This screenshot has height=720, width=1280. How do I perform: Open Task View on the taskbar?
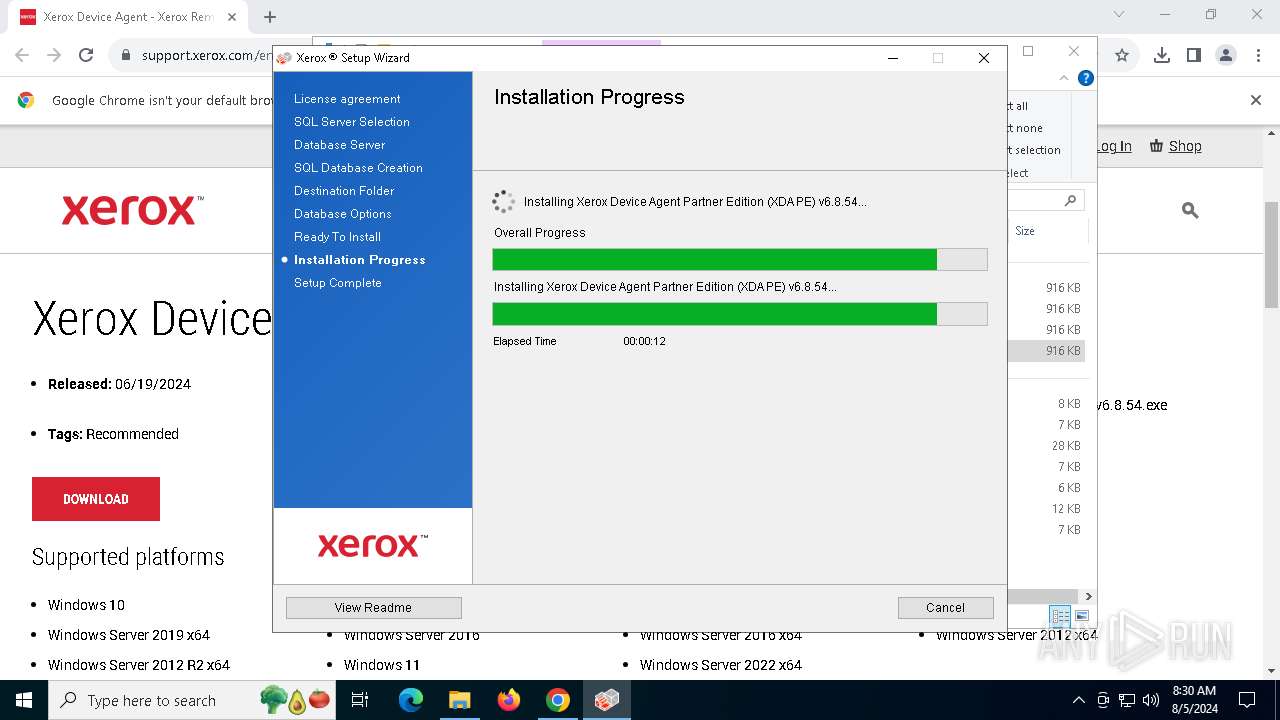click(x=360, y=700)
